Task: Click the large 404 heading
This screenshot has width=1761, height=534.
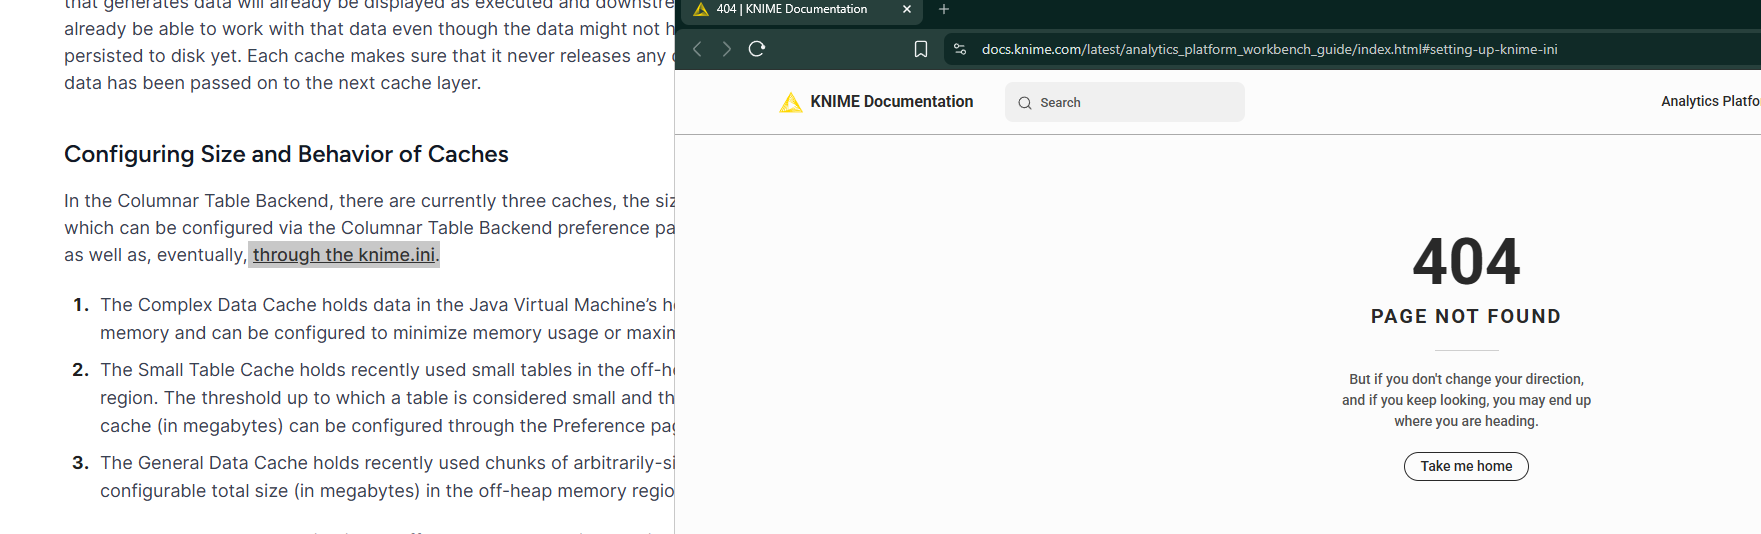Action: 1466,262
